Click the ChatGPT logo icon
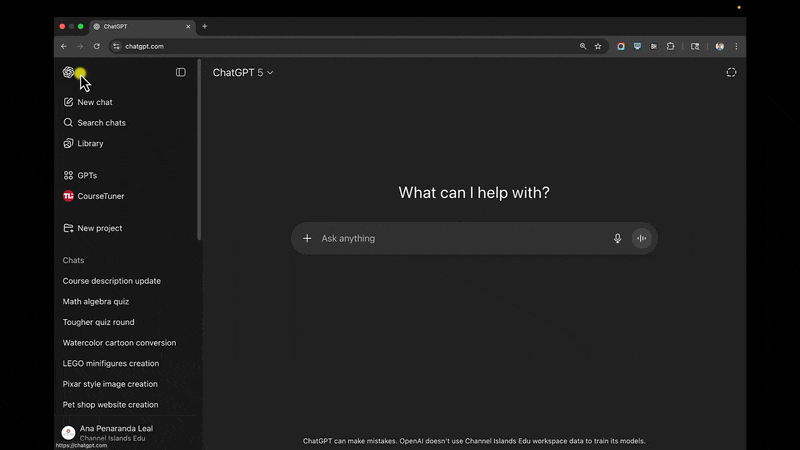This screenshot has height=450, width=800. coord(68,72)
